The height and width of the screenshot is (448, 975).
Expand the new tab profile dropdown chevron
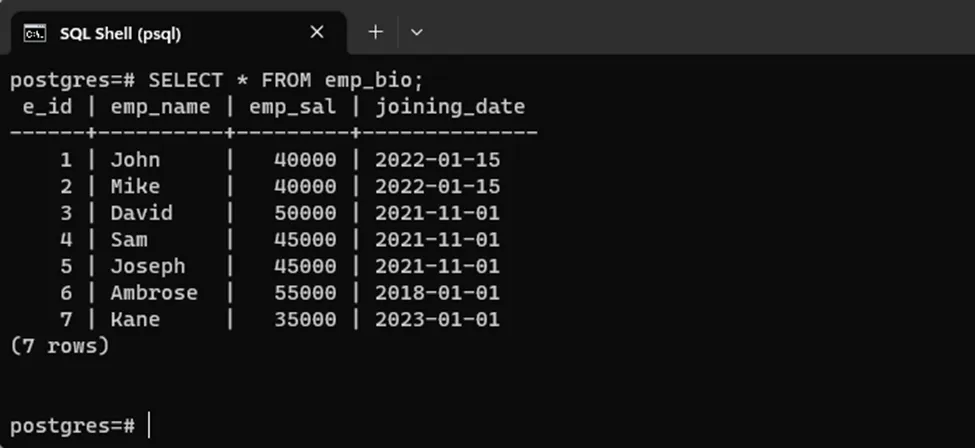417,32
